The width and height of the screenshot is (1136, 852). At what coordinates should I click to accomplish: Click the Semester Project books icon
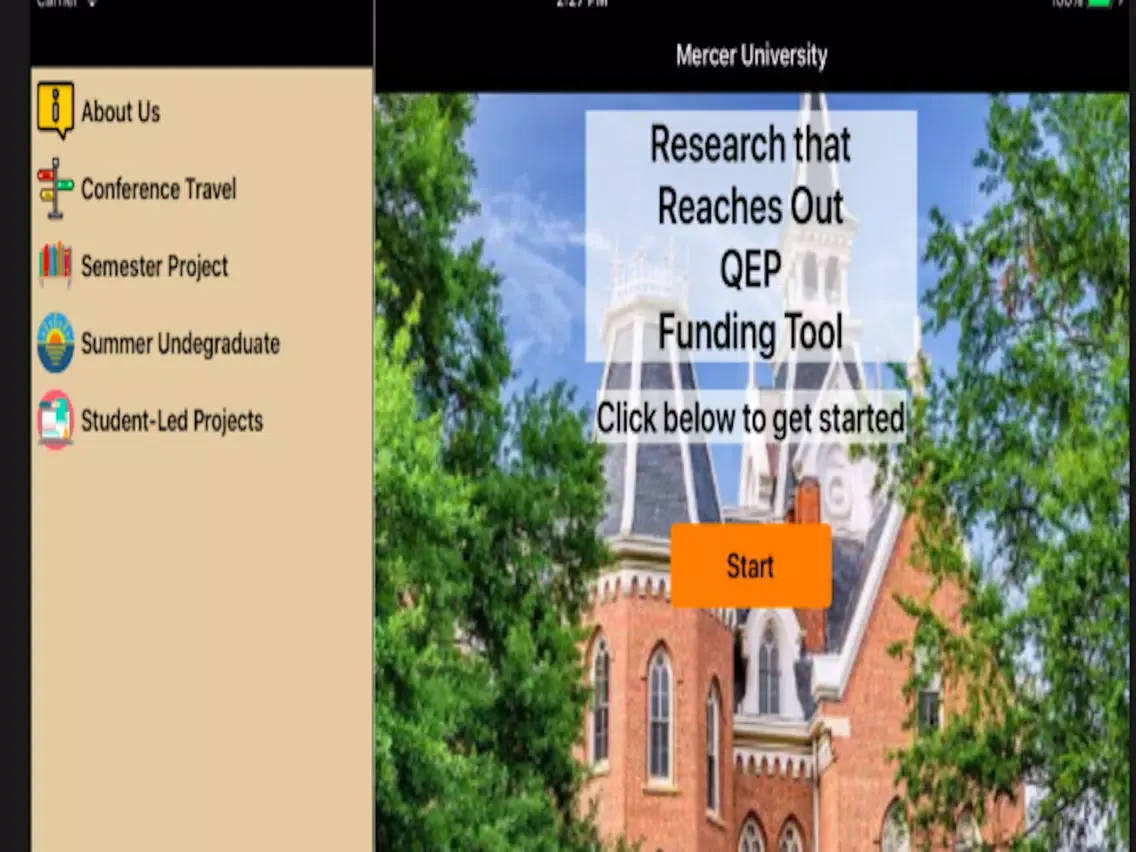pyautogui.click(x=56, y=265)
